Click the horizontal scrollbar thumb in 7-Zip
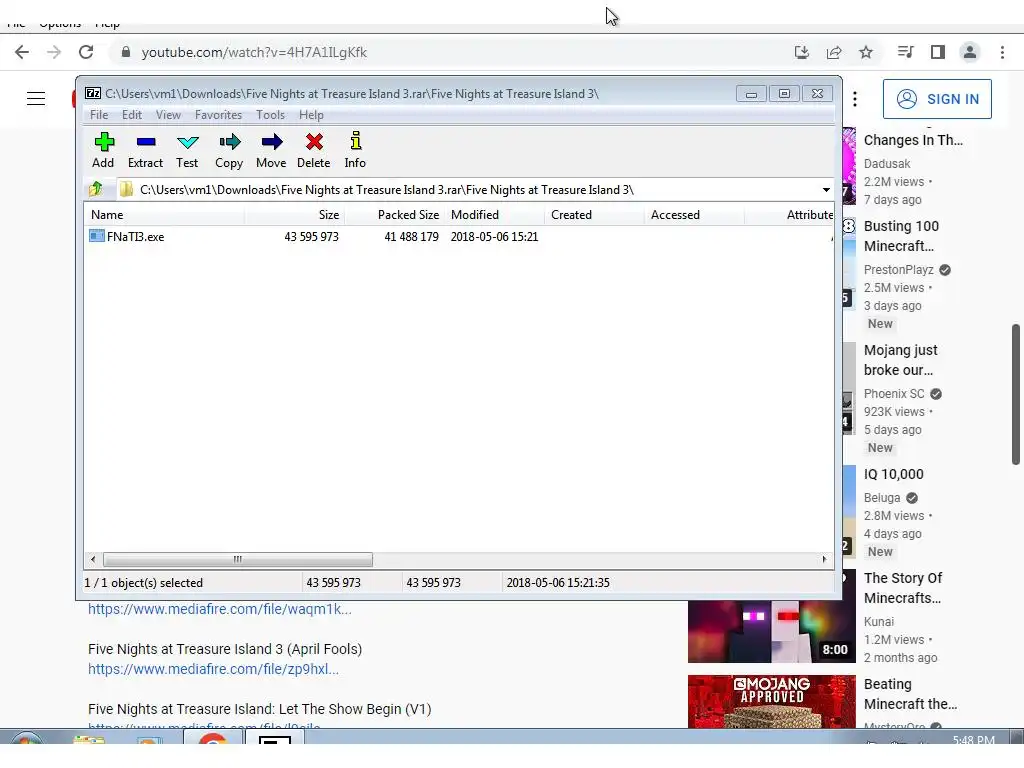The width and height of the screenshot is (1024, 768). [x=238, y=559]
